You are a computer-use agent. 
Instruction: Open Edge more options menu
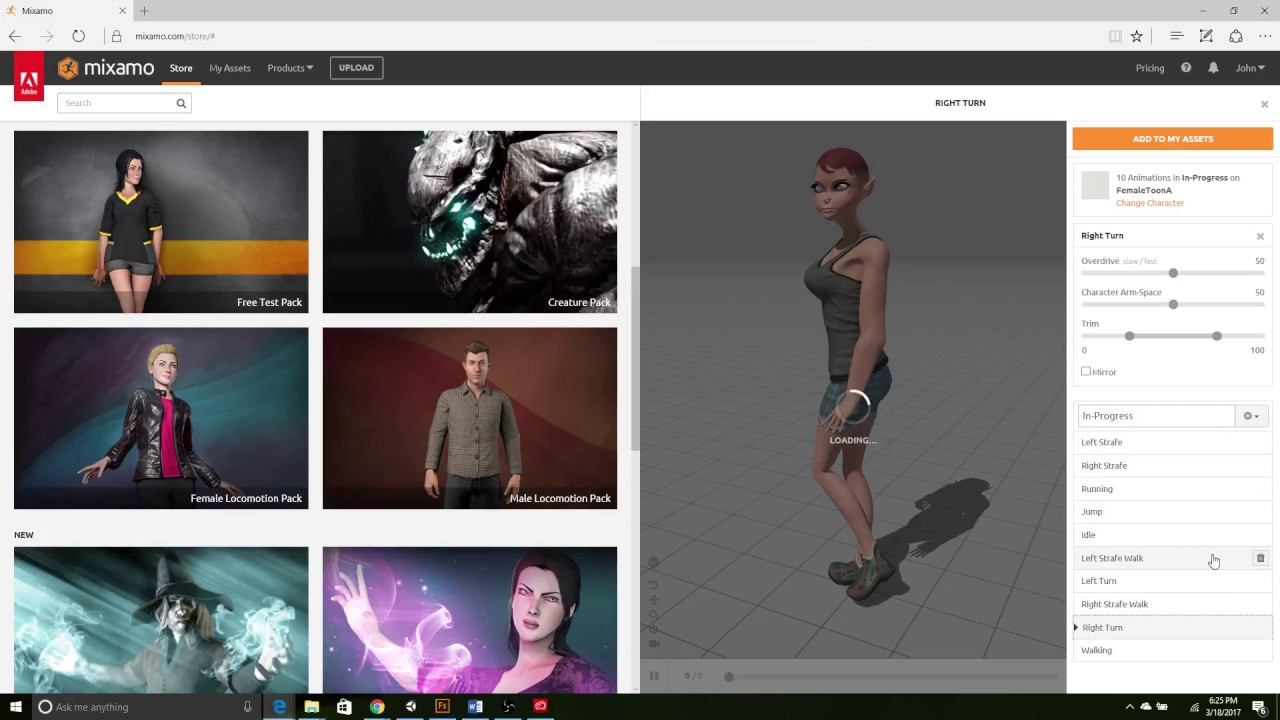[x=1265, y=36]
